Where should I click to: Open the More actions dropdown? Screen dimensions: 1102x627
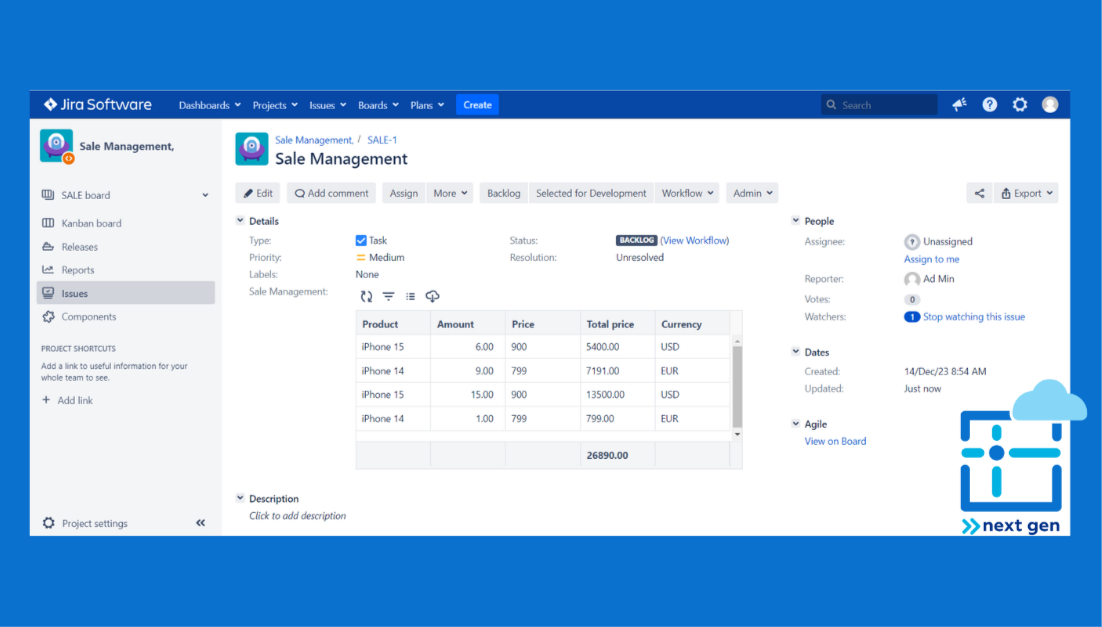(450, 193)
